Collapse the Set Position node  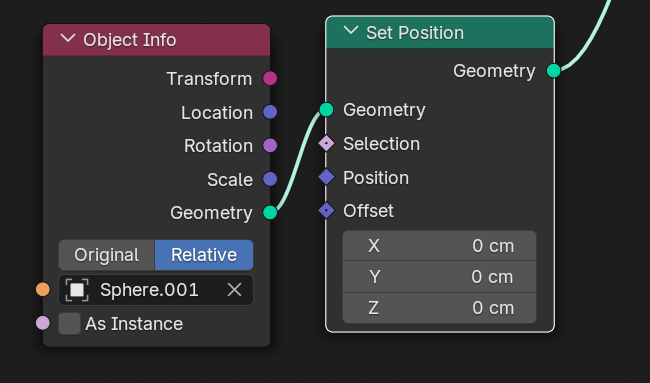(351, 31)
